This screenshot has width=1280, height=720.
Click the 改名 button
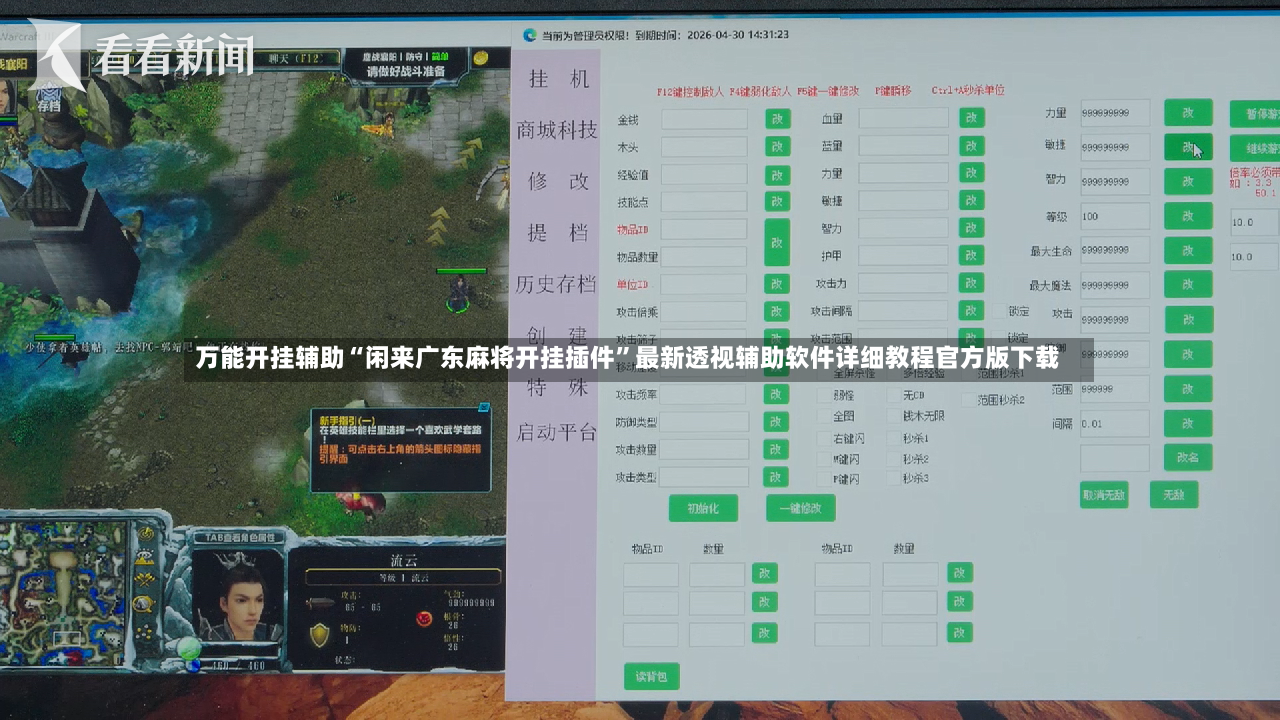(1188, 458)
